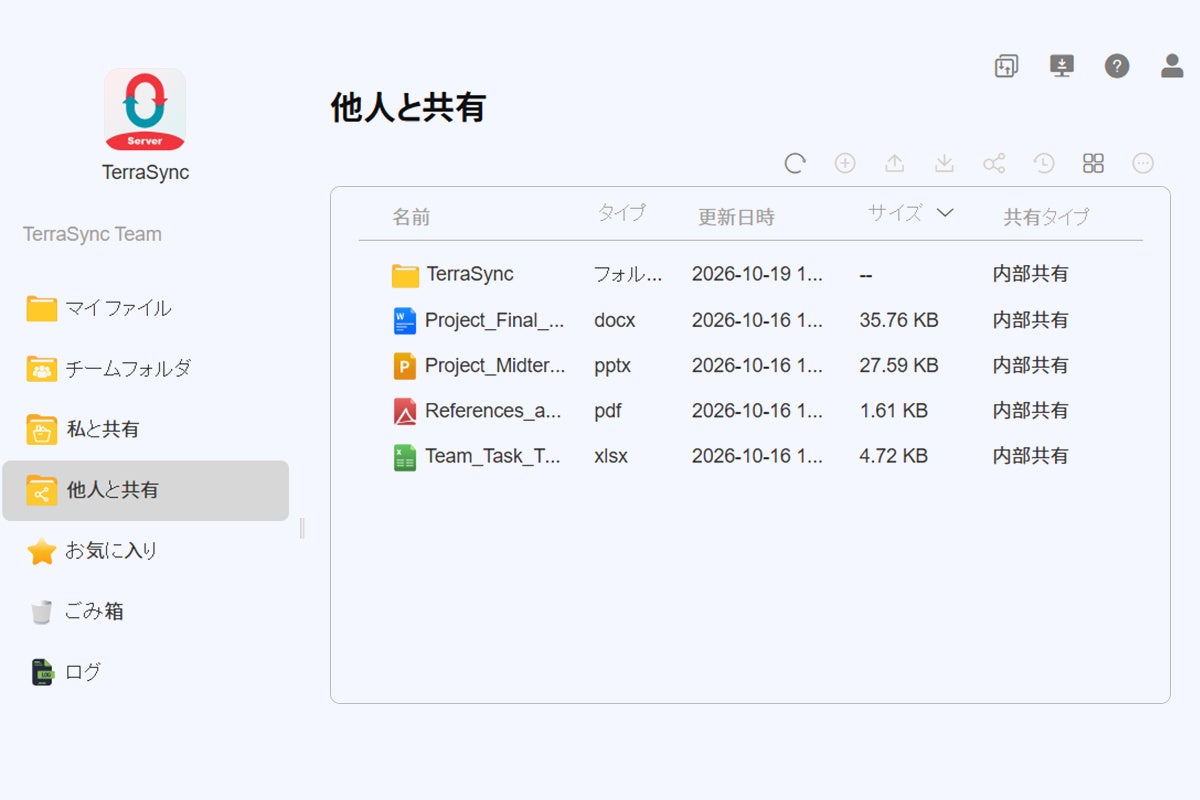
Task: Open the multi-window icon in the header
Action: coord(1006,66)
